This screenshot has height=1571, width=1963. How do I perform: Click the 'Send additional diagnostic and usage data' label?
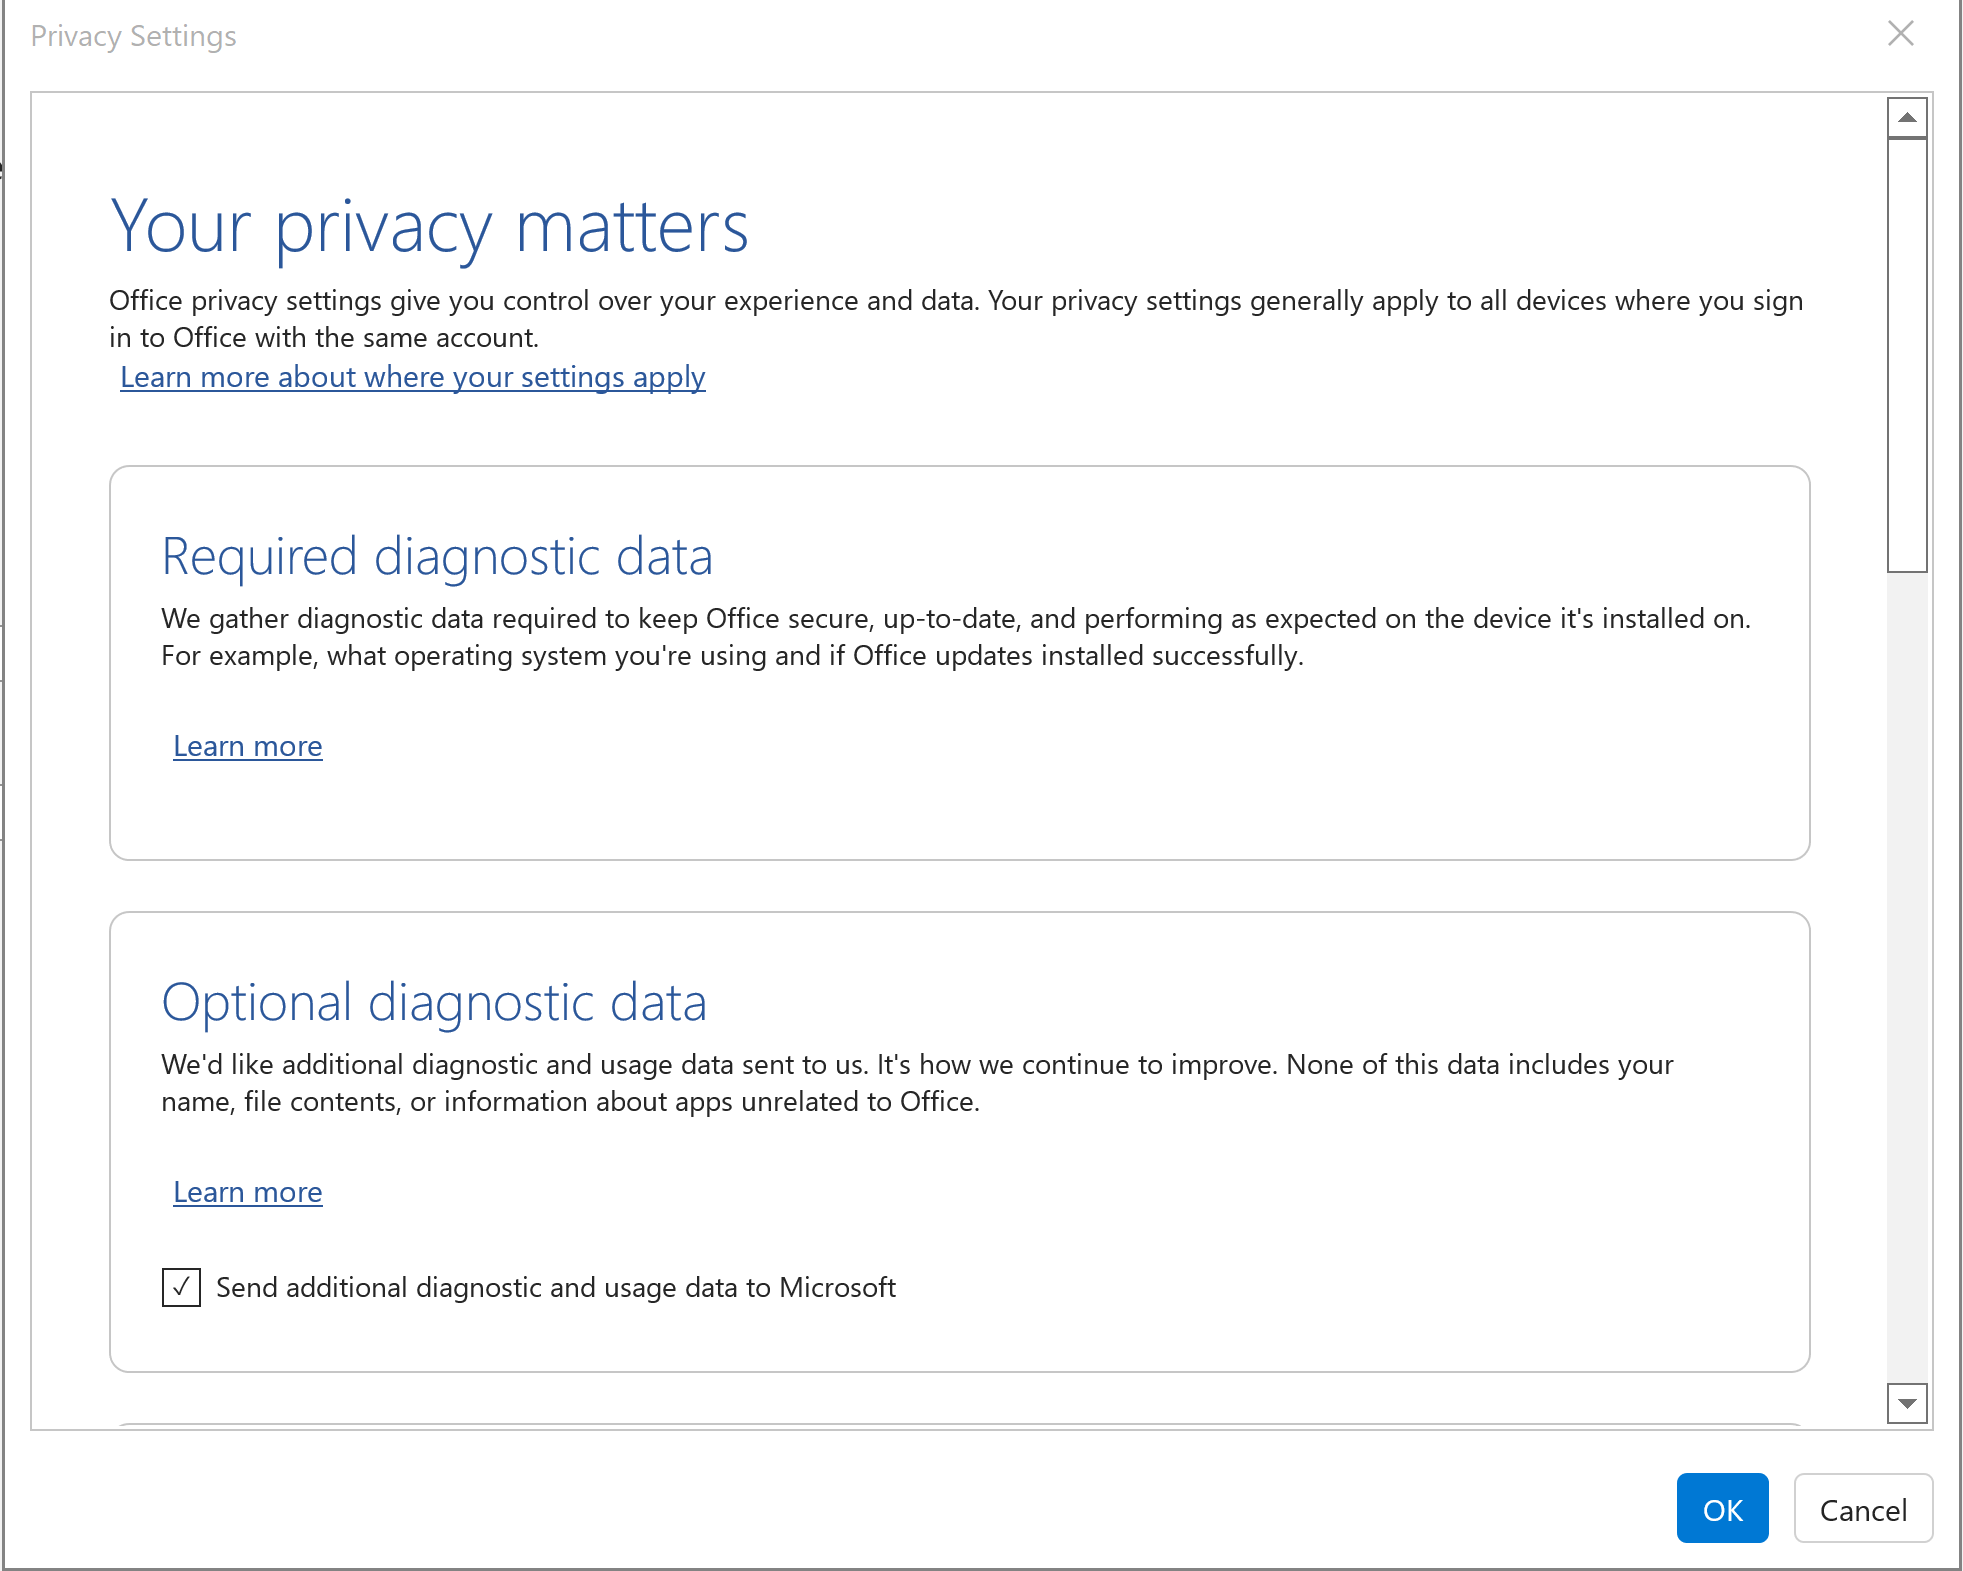(x=556, y=1287)
